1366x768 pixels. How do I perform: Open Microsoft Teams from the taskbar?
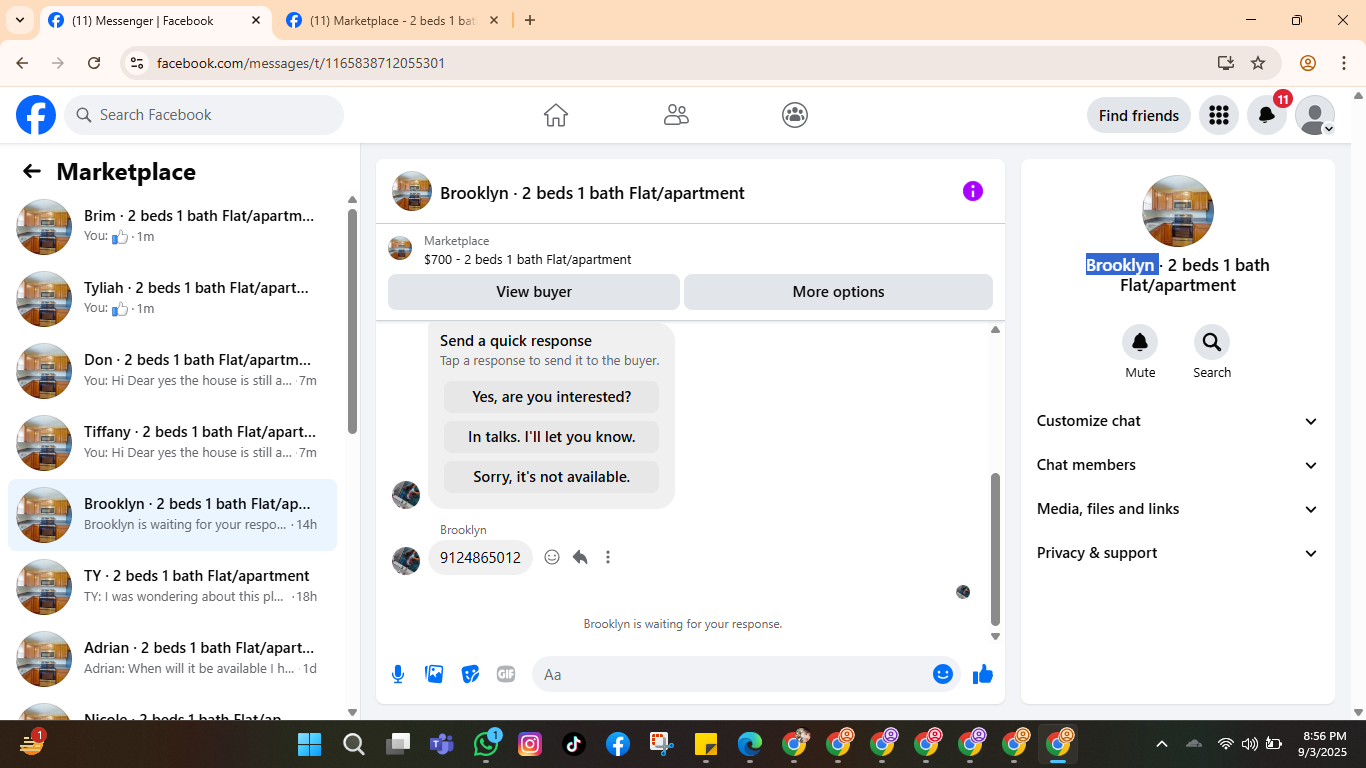441,744
